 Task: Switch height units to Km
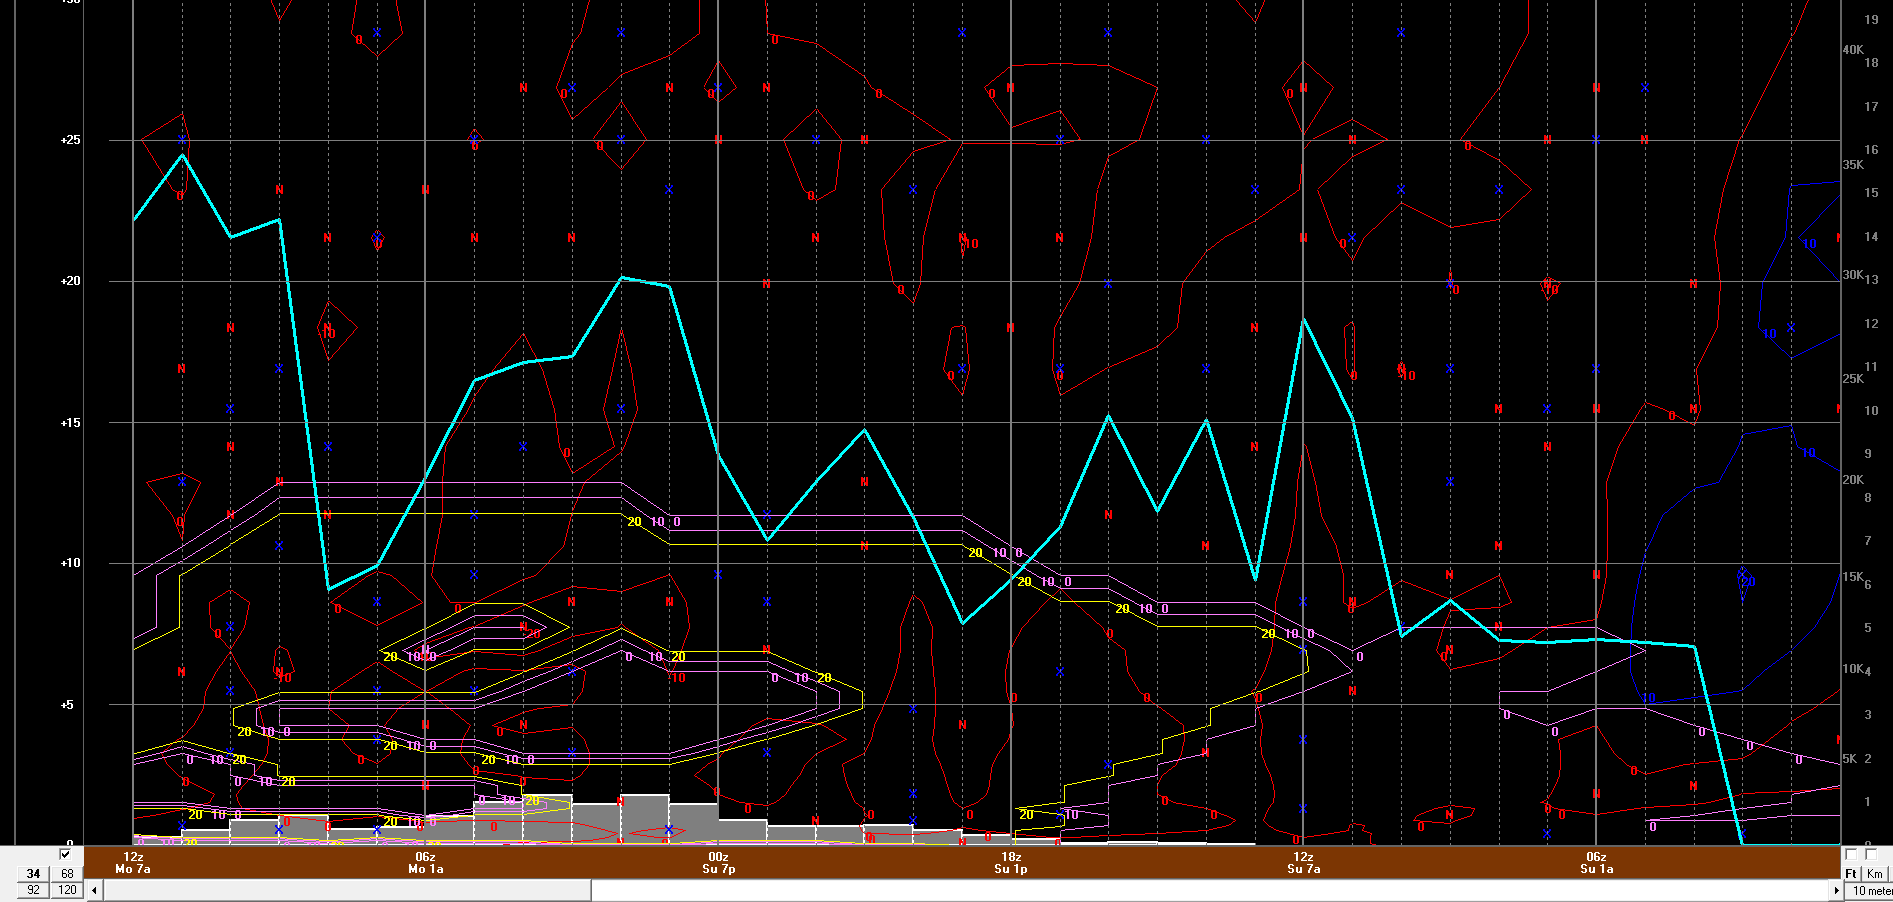tap(1874, 874)
